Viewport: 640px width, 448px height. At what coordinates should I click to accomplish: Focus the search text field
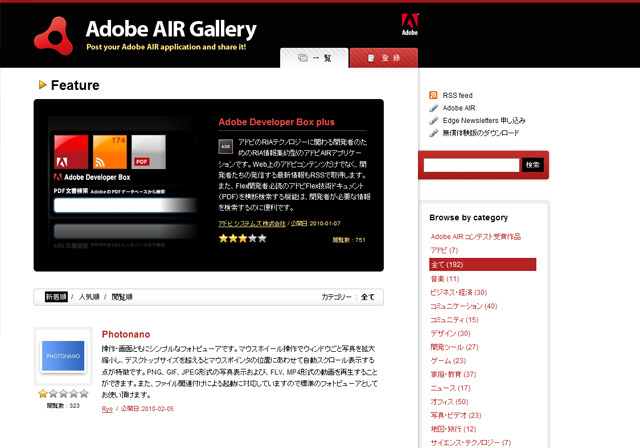coord(471,165)
